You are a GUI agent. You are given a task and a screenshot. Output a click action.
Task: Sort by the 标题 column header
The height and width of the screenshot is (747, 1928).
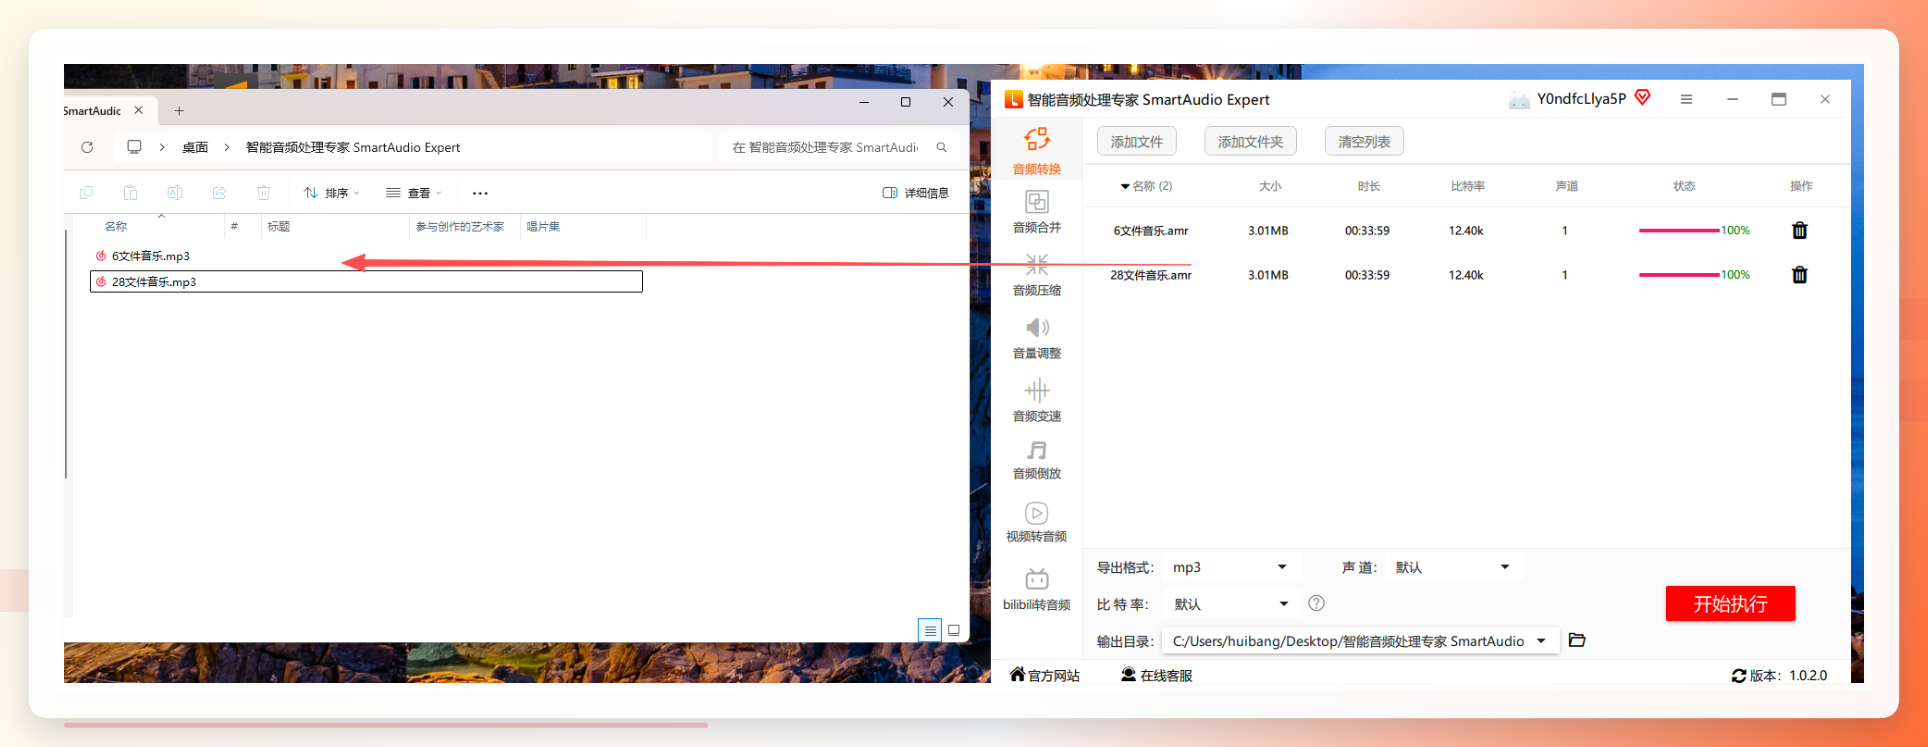[x=278, y=227]
